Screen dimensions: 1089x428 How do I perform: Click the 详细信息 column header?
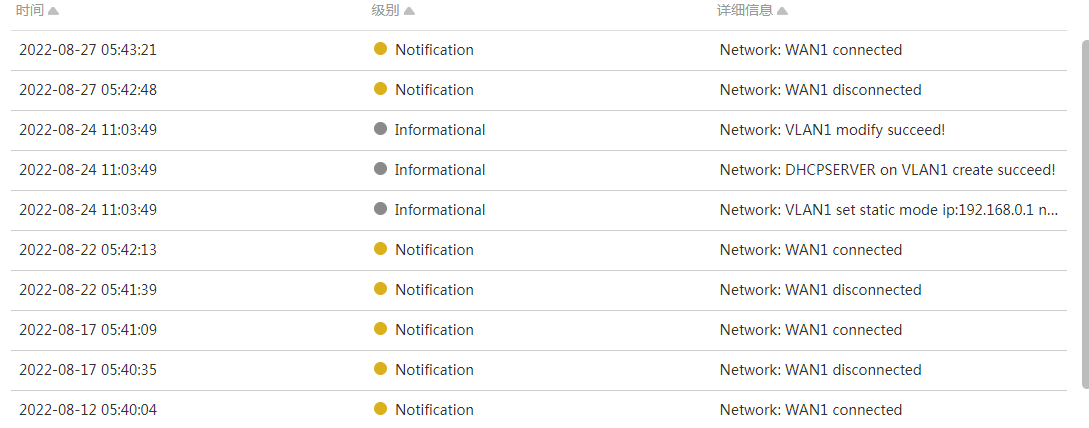[745, 10]
